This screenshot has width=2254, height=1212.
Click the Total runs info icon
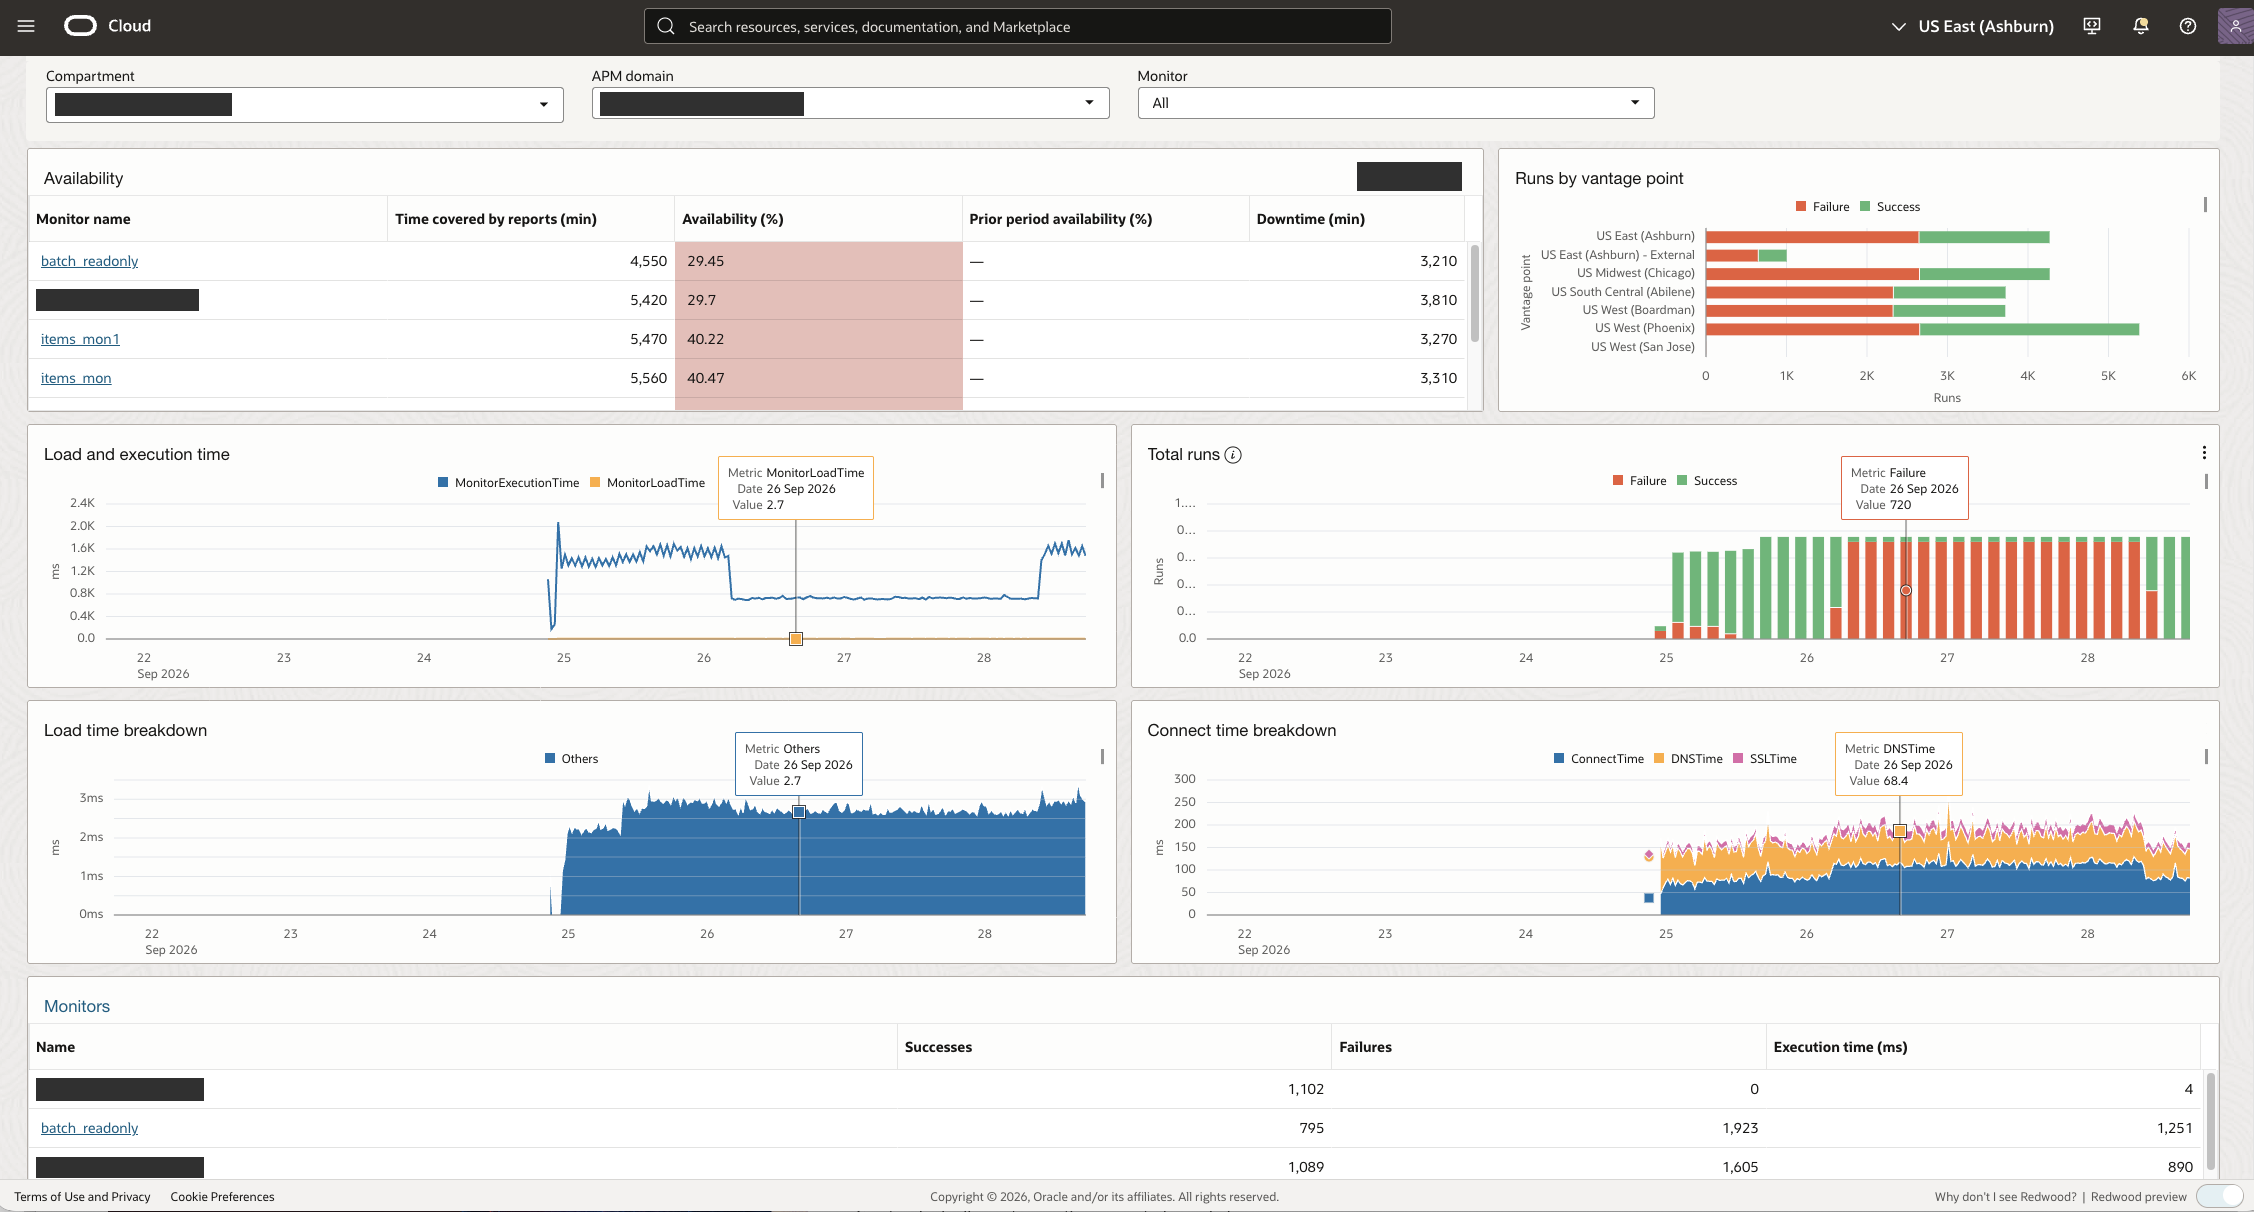[x=1233, y=455]
